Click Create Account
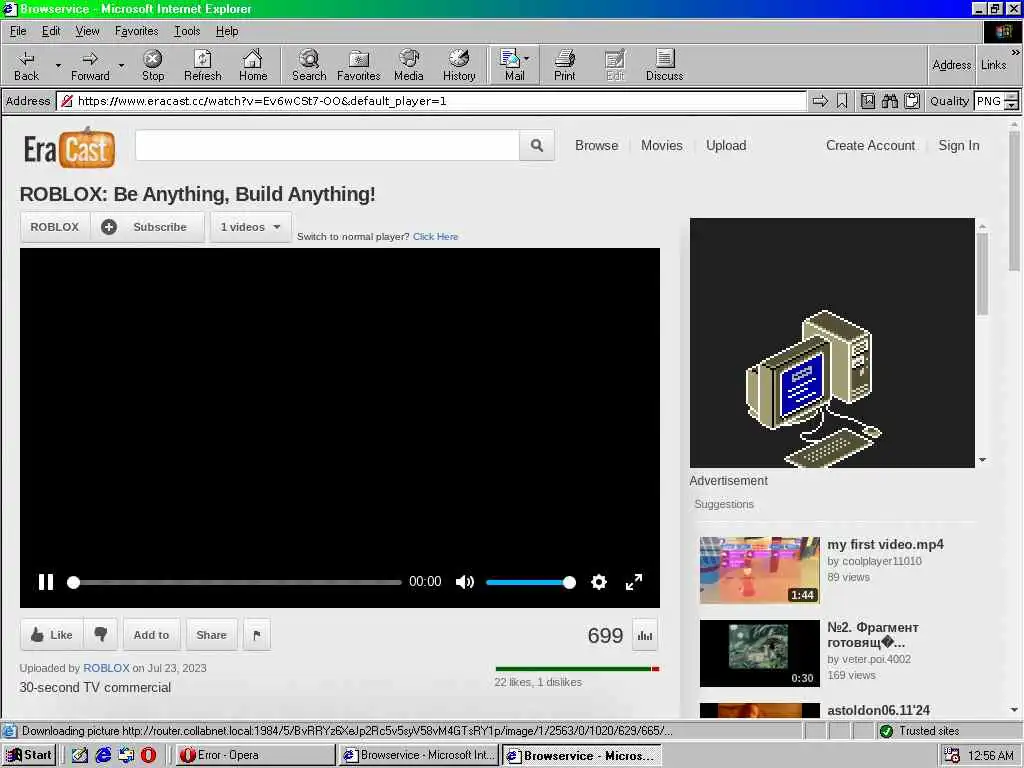 871,146
